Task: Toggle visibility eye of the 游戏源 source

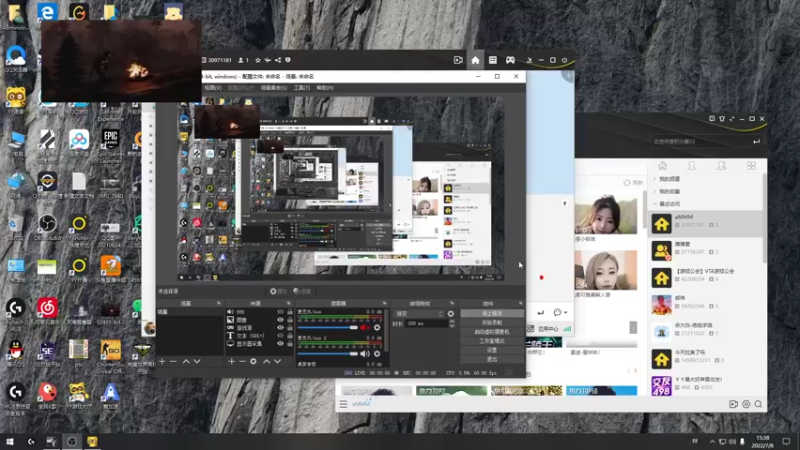Action: (x=280, y=328)
